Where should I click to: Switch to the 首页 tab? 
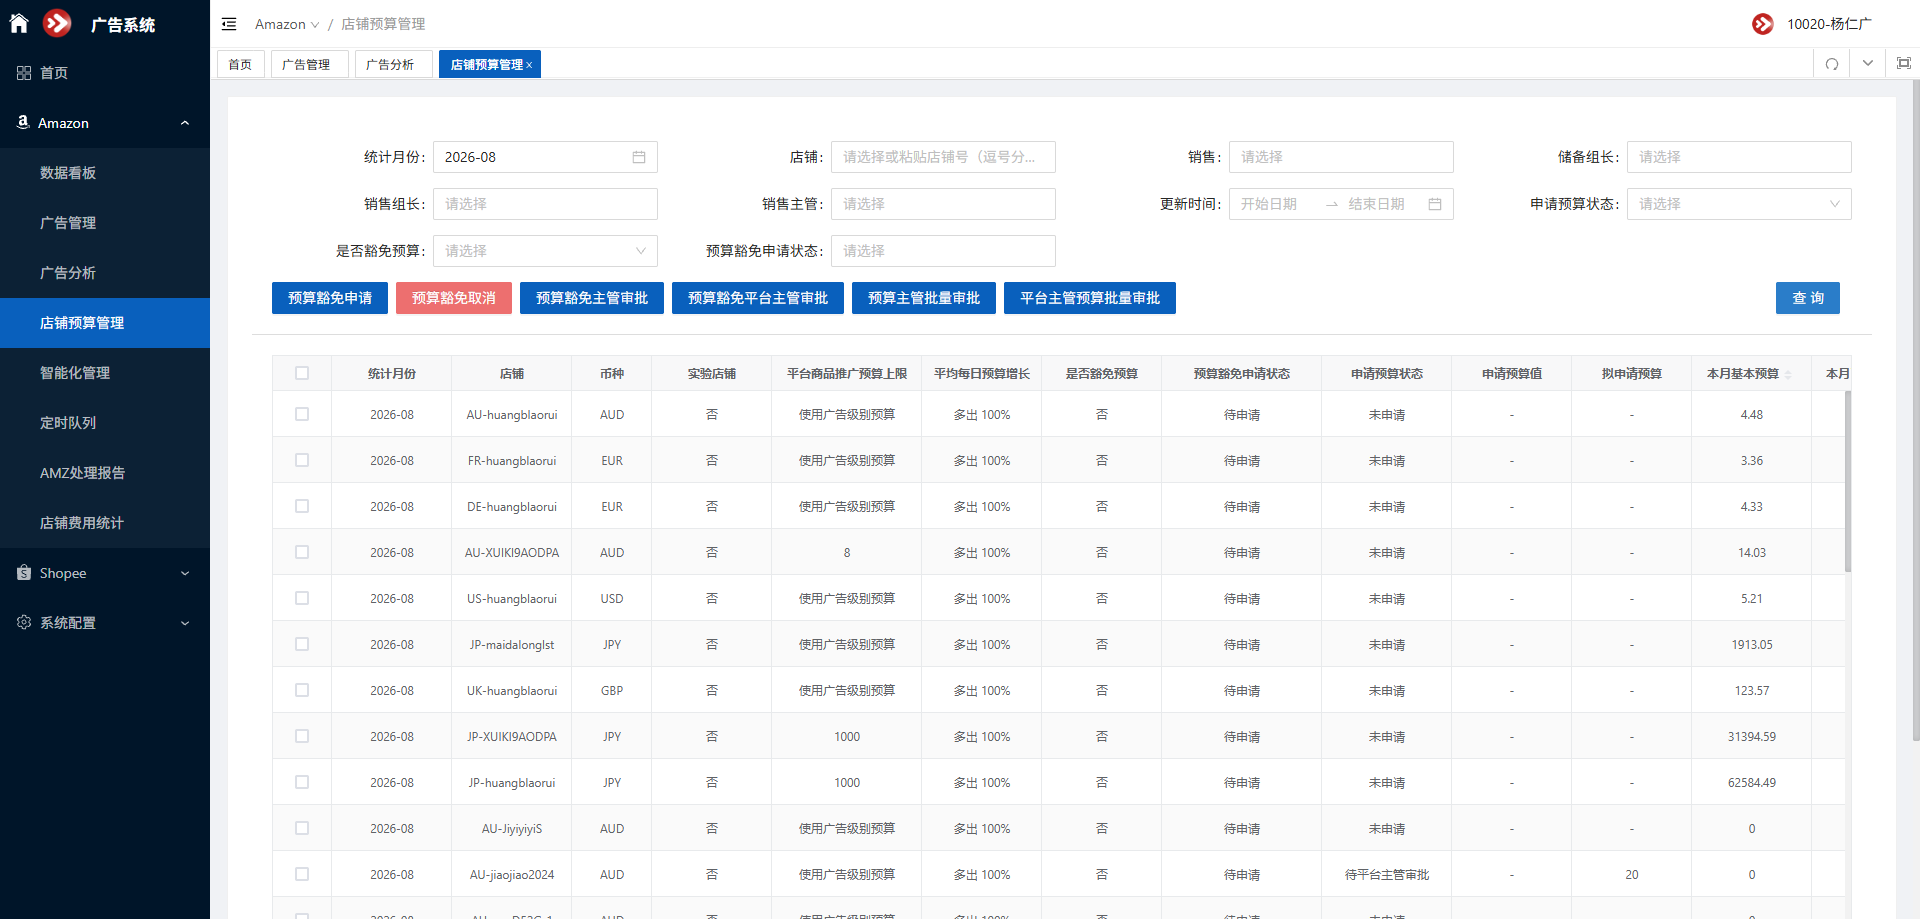click(240, 64)
